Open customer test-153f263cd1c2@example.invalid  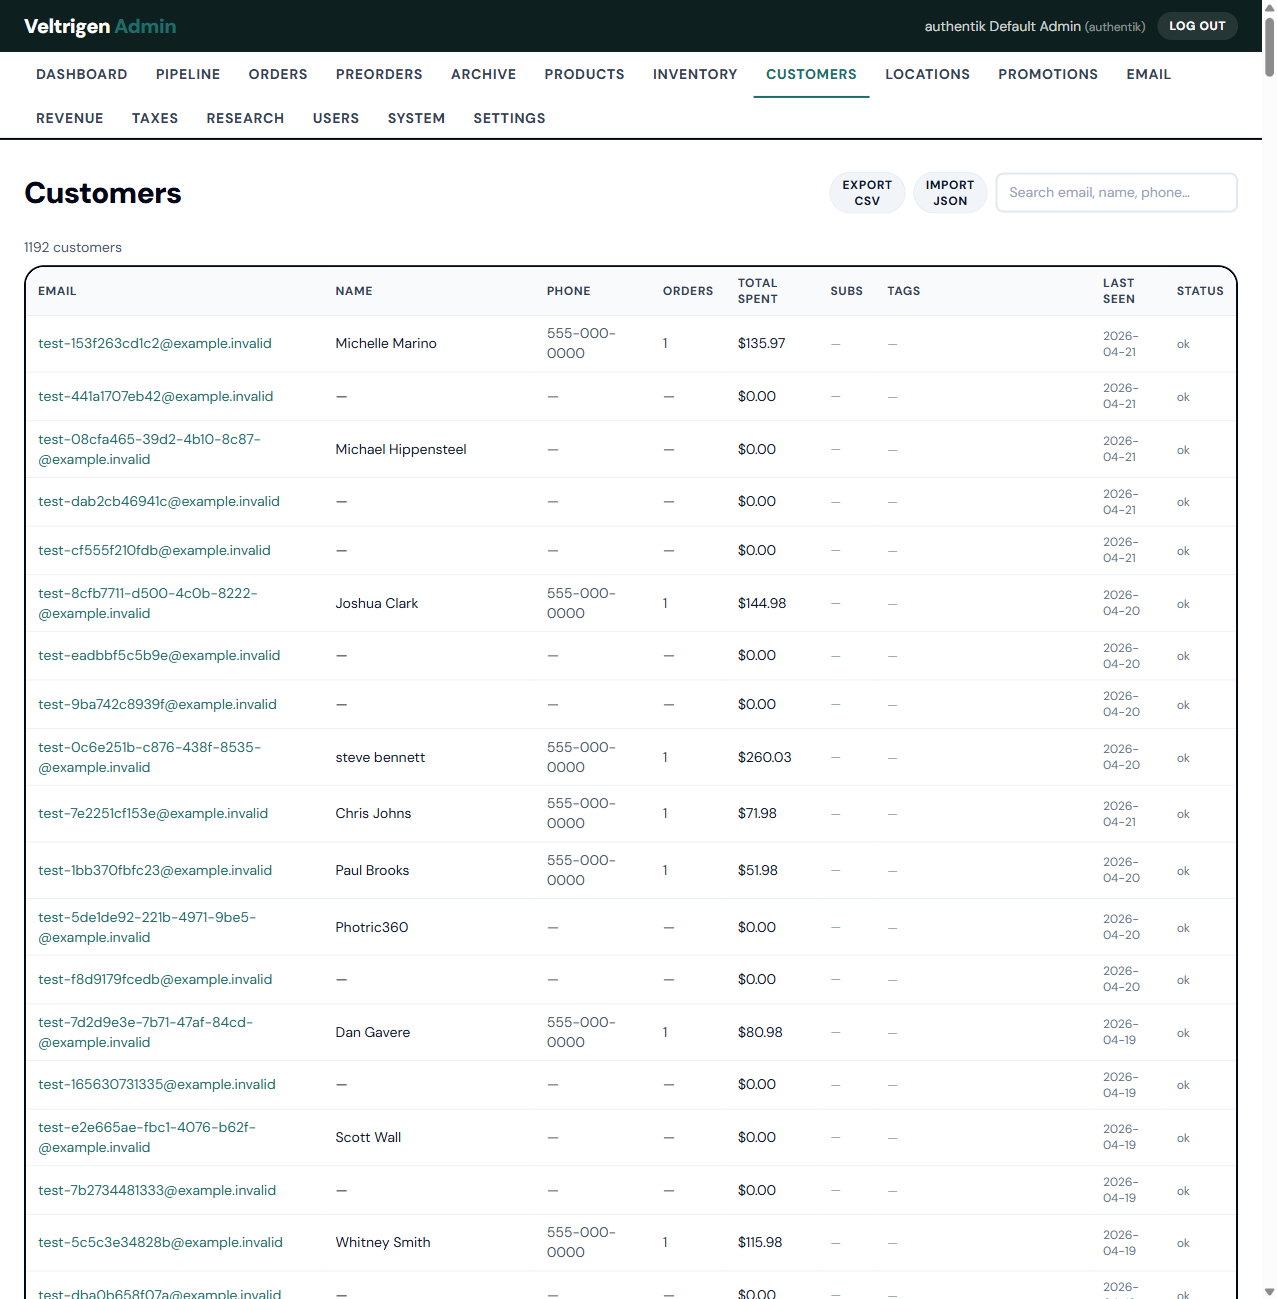pos(155,343)
